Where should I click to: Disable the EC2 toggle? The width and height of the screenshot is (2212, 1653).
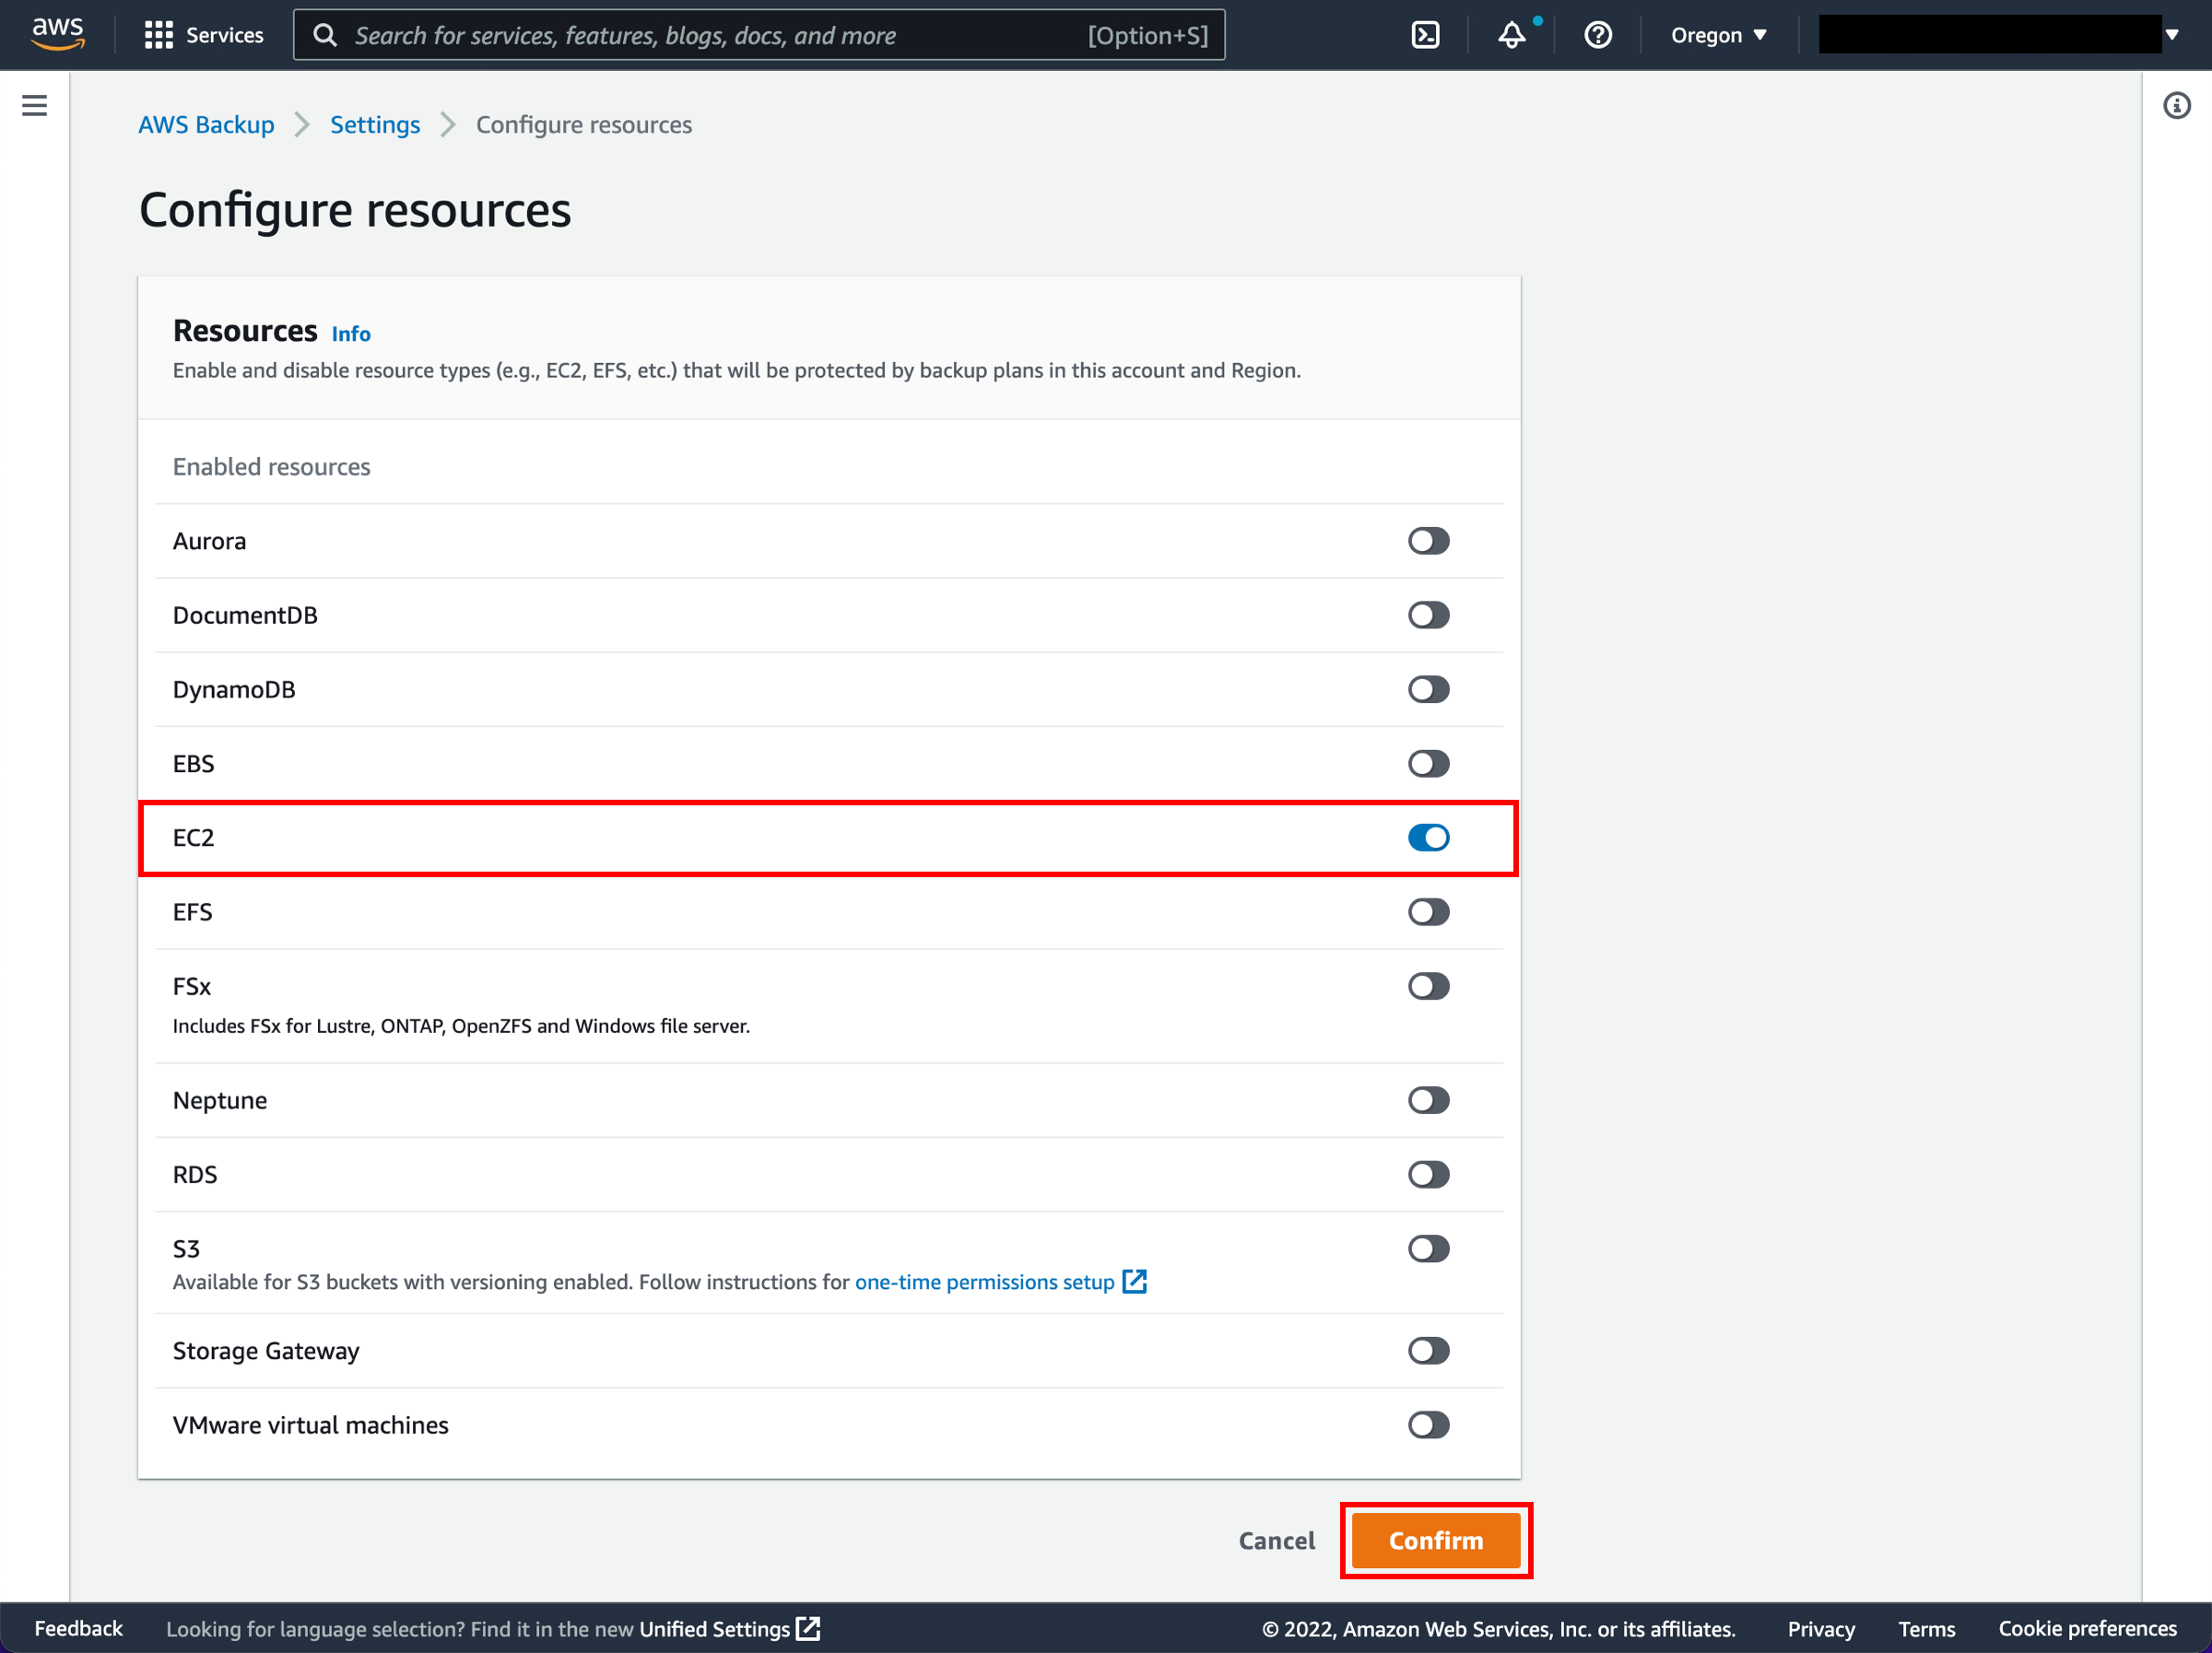(x=1428, y=837)
